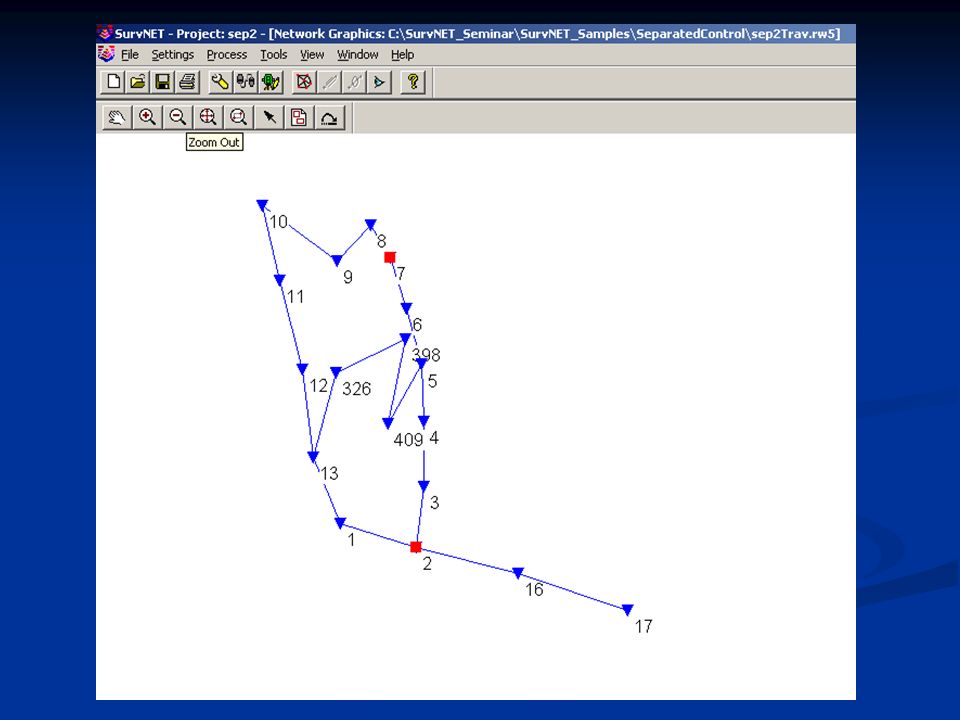Click the data collector transfer icon
The height and width of the screenshot is (720, 960).
245,81
